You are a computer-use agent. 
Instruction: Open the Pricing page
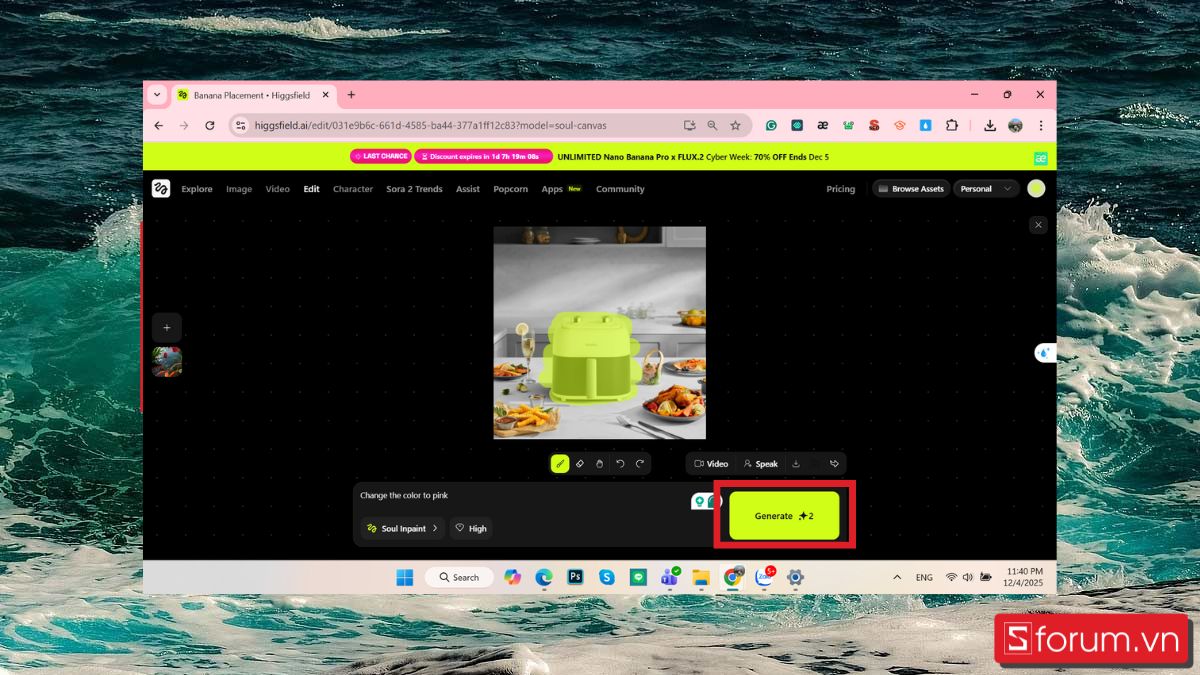[840, 189]
